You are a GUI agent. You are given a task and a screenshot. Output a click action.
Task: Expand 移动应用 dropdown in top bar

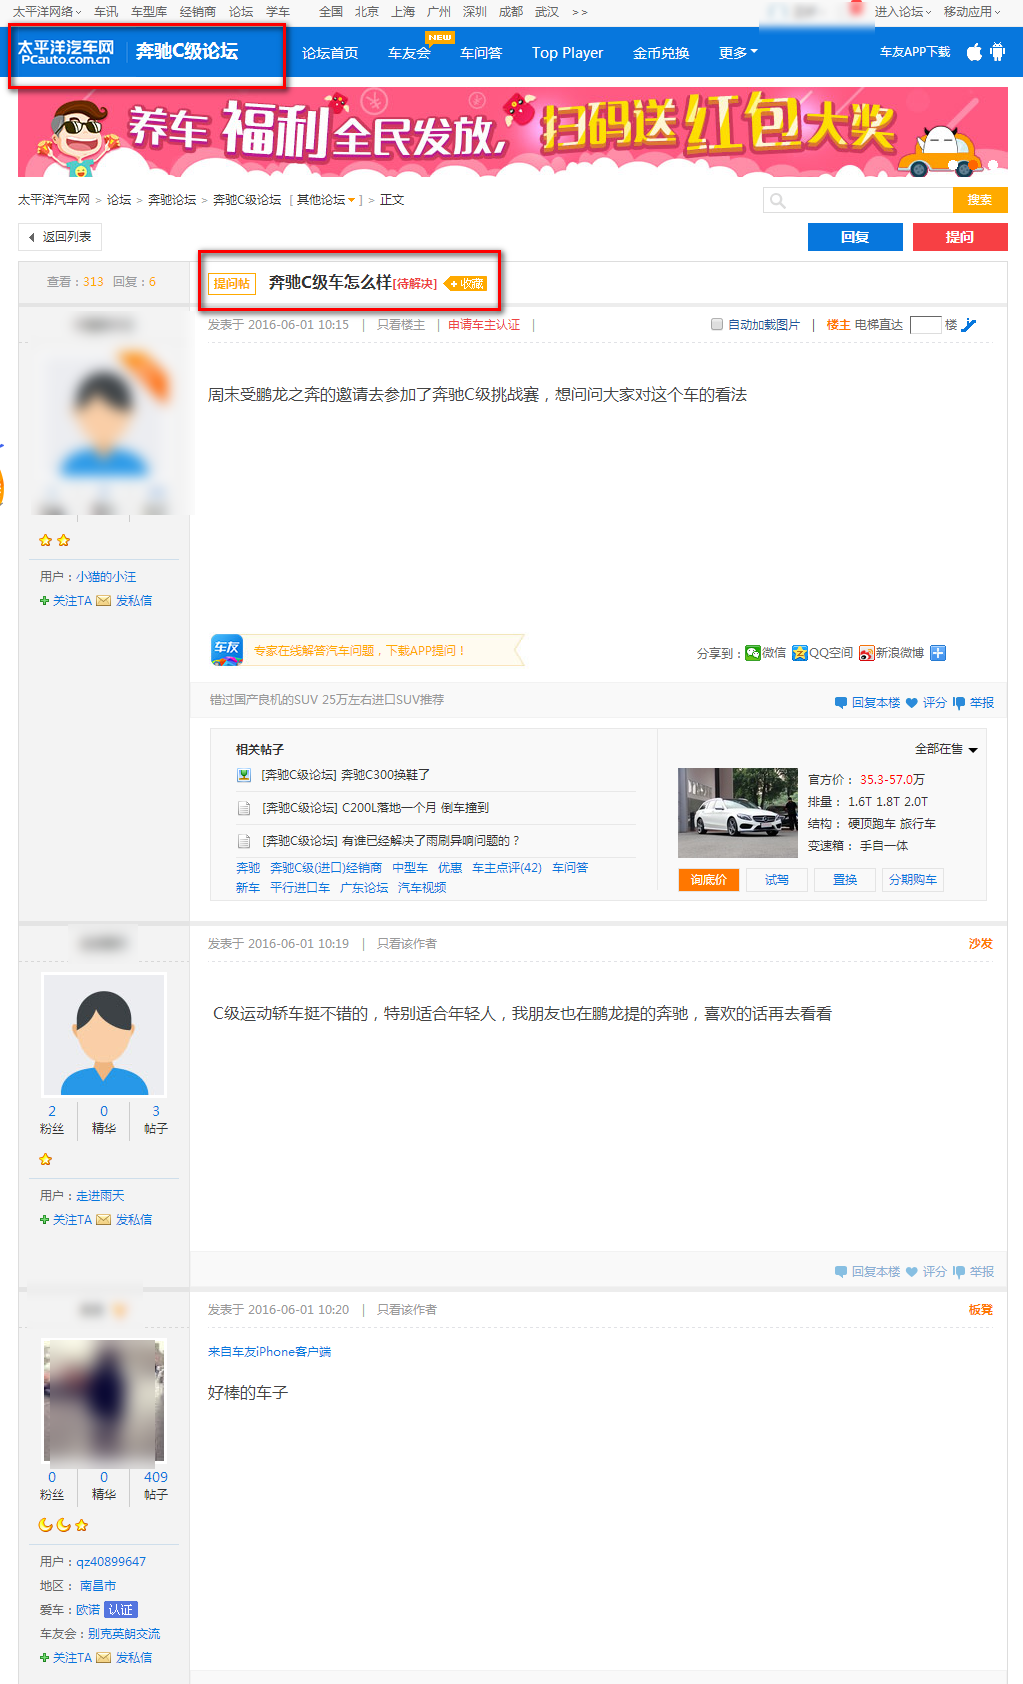pyautogui.click(x=972, y=12)
